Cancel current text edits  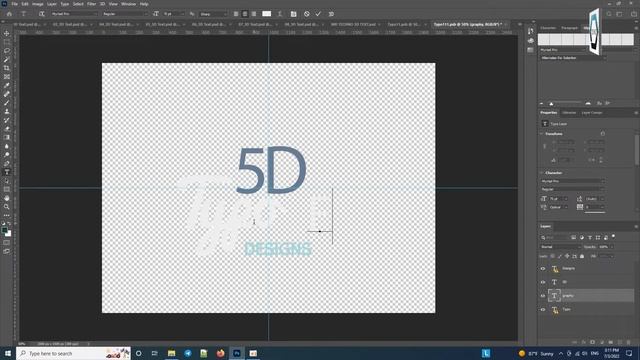coord(307,14)
